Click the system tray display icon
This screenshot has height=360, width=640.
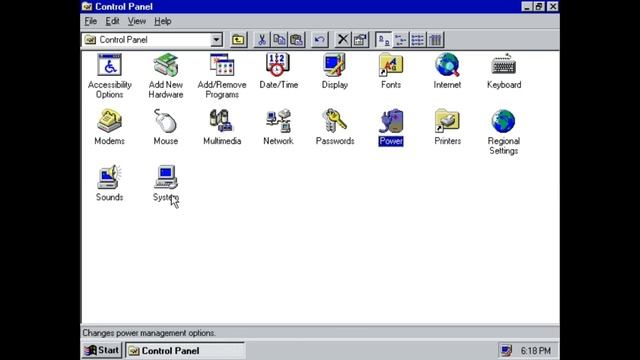pos(507,350)
